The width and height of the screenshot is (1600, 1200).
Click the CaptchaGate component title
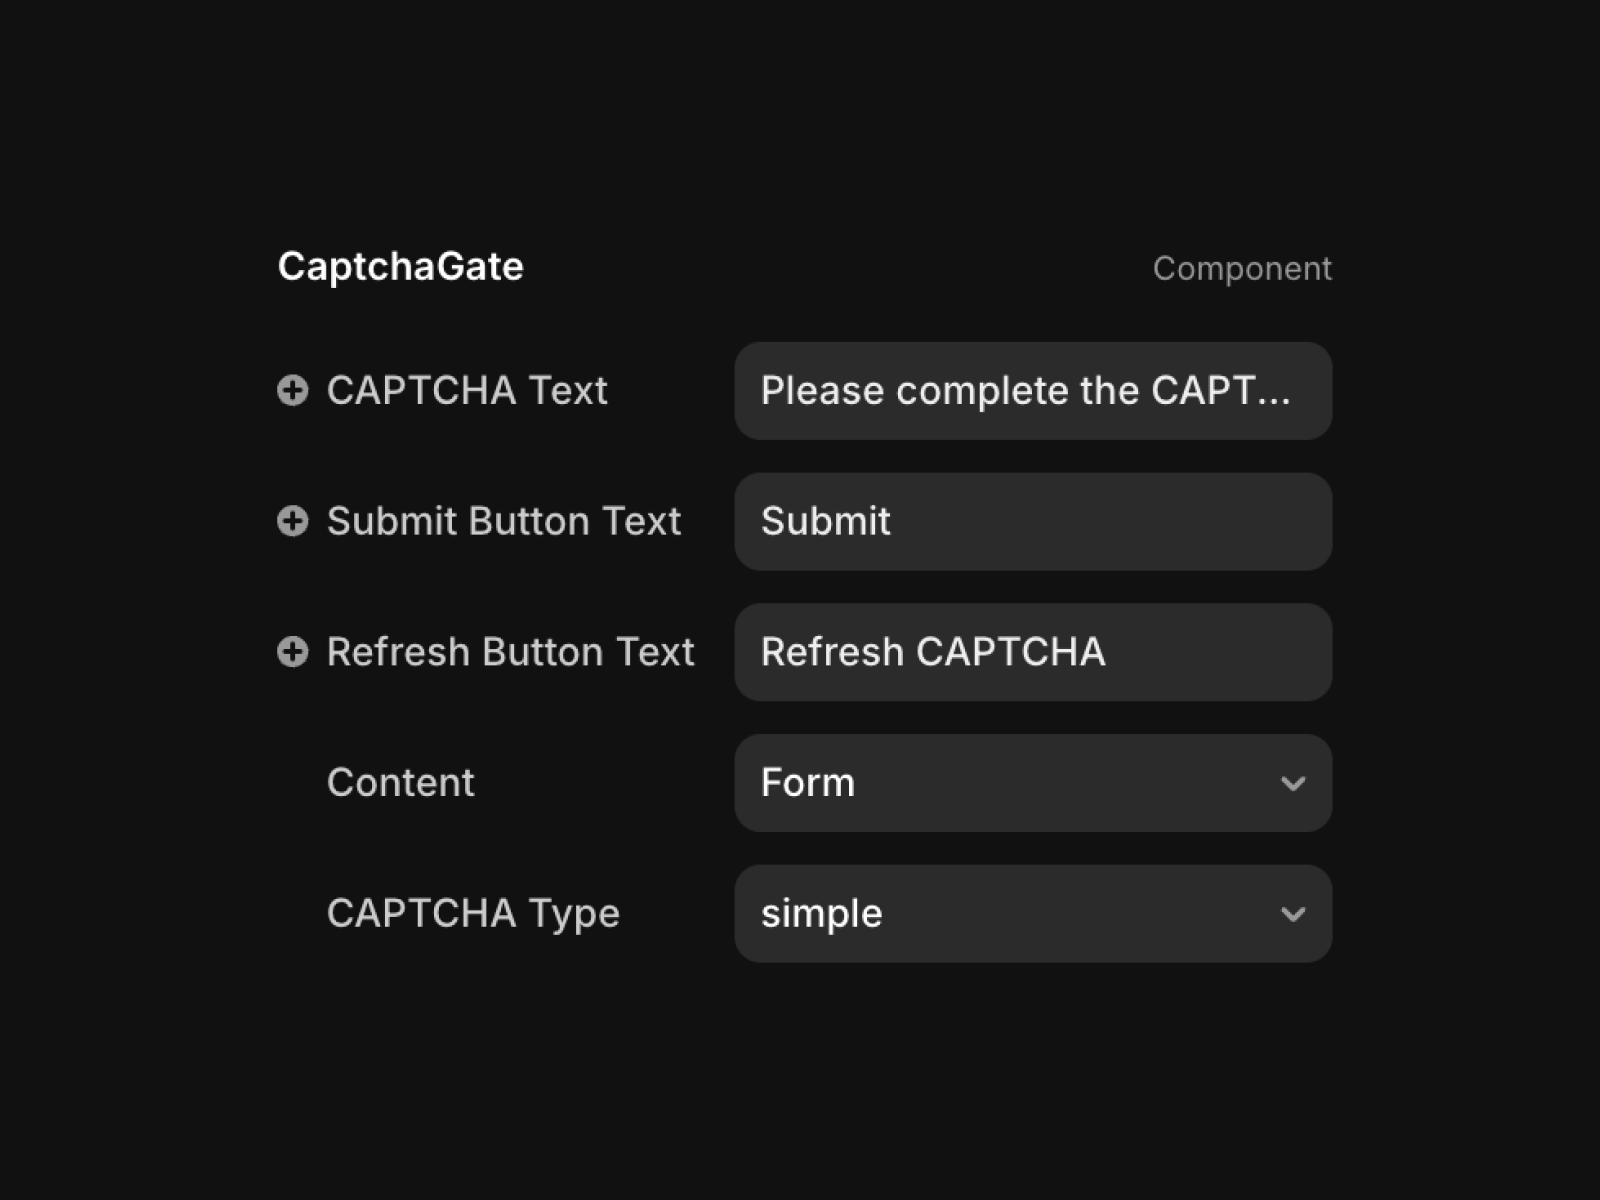click(400, 267)
